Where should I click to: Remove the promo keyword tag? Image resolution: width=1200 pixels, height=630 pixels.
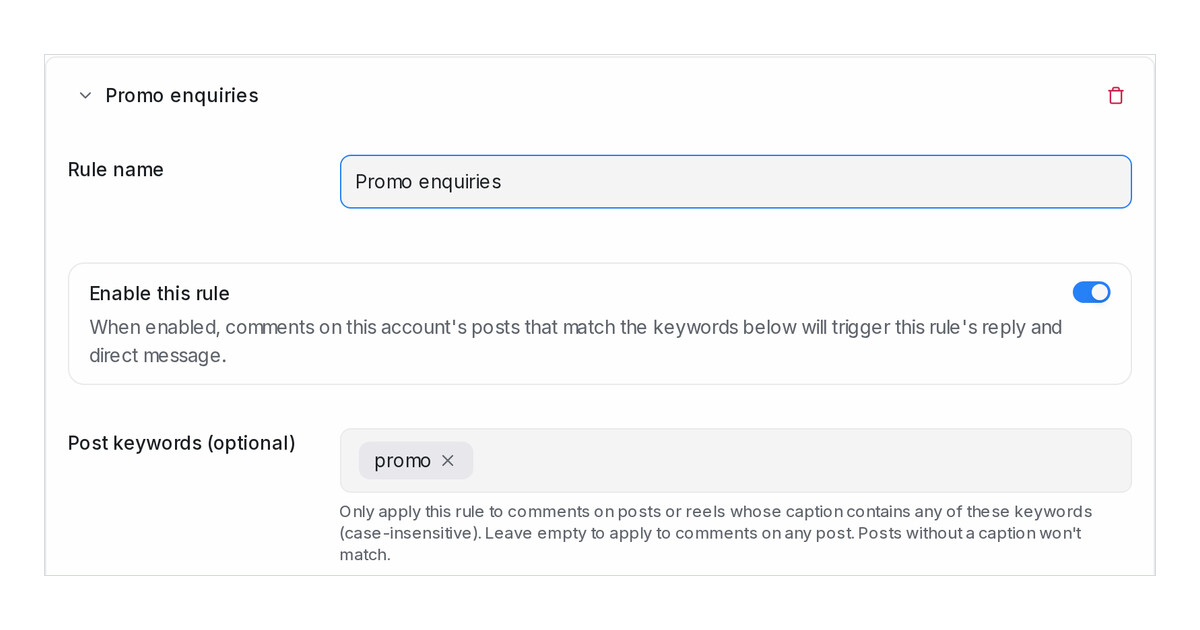coord(448,461)
